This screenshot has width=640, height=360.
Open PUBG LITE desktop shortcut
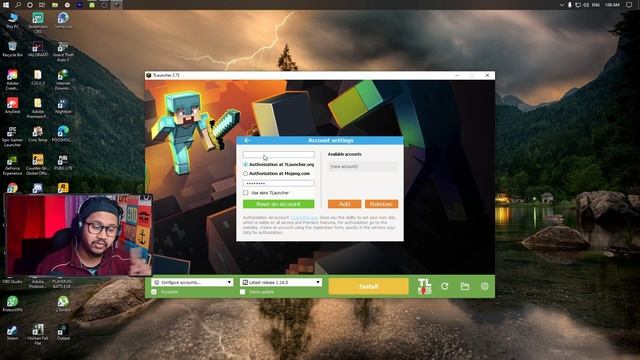[63, 162]
